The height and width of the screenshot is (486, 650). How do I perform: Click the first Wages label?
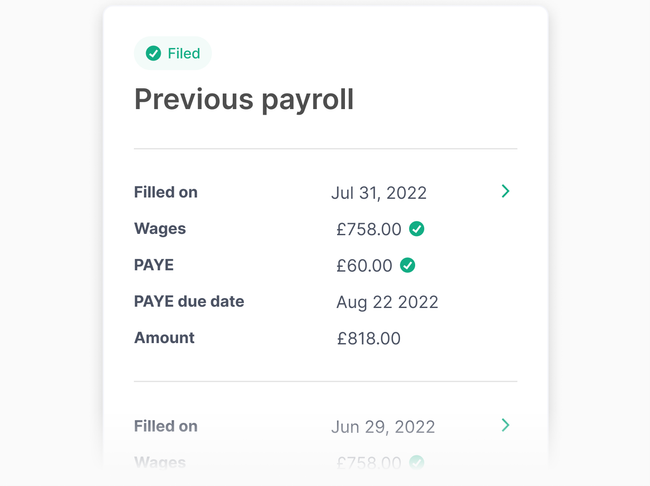point(160,229)
